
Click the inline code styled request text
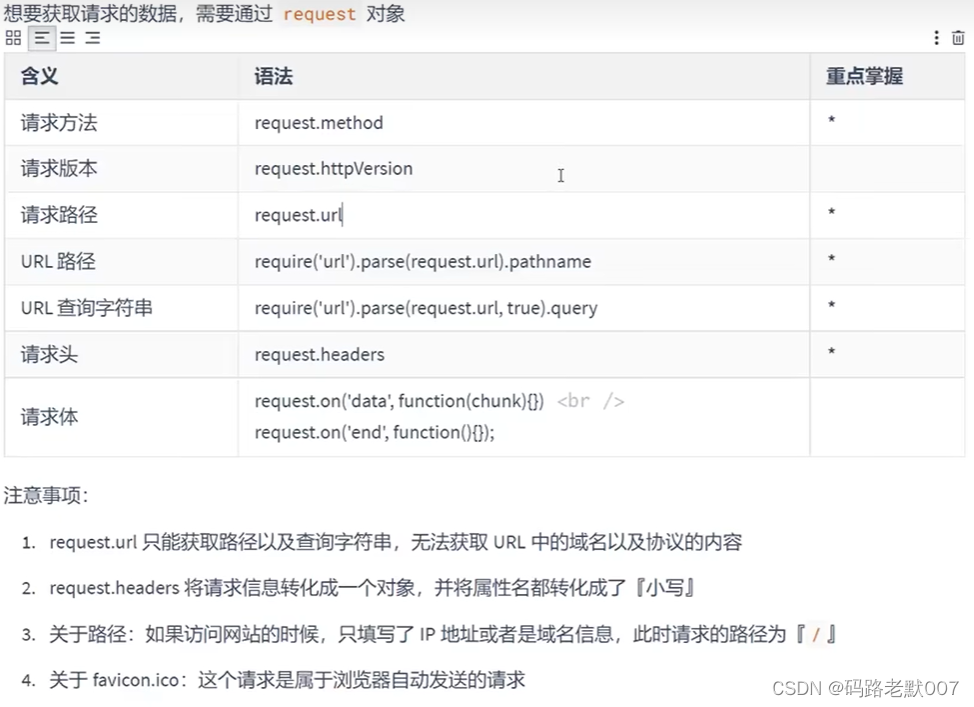click(x=319, y=14)
